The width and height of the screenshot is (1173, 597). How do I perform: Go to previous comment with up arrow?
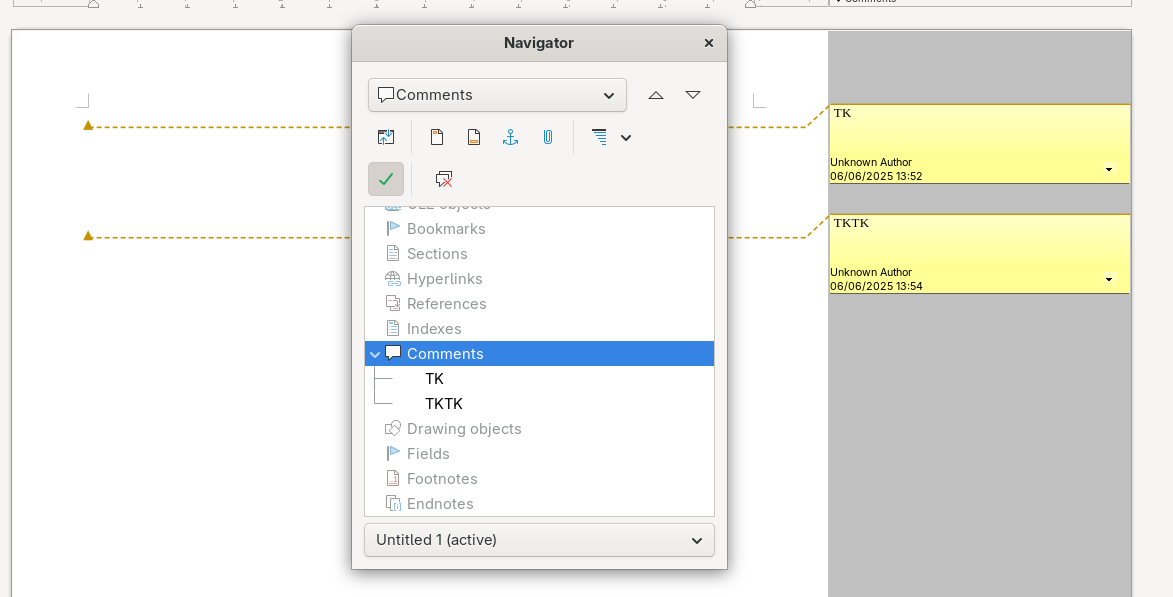coord(656,95)
